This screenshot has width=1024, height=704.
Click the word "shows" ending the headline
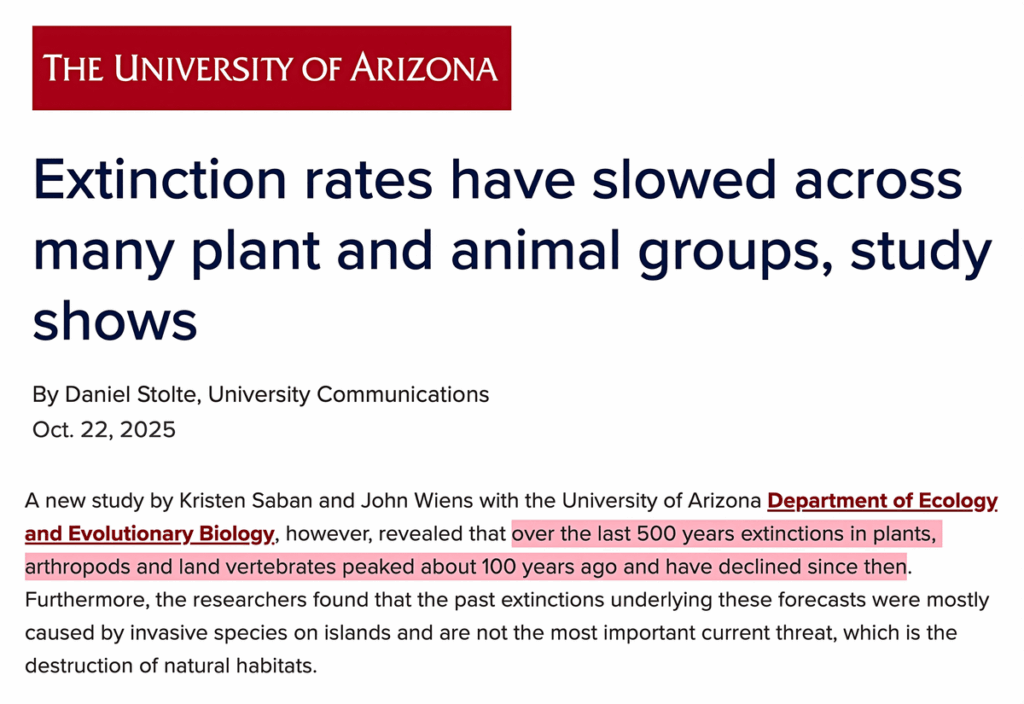115,321
